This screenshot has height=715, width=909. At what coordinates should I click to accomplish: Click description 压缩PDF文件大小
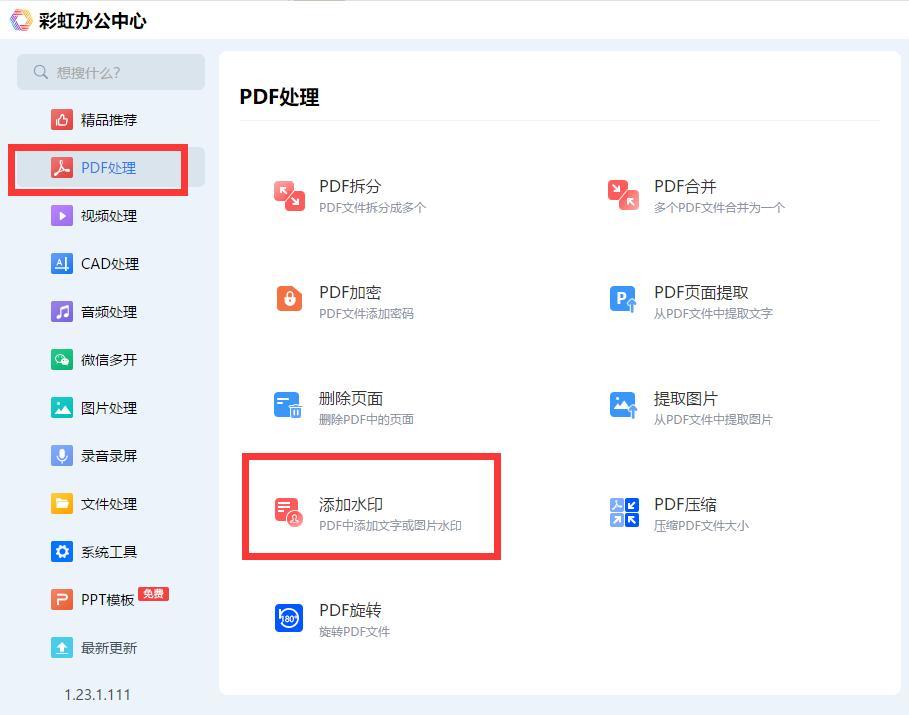(701, 525)
